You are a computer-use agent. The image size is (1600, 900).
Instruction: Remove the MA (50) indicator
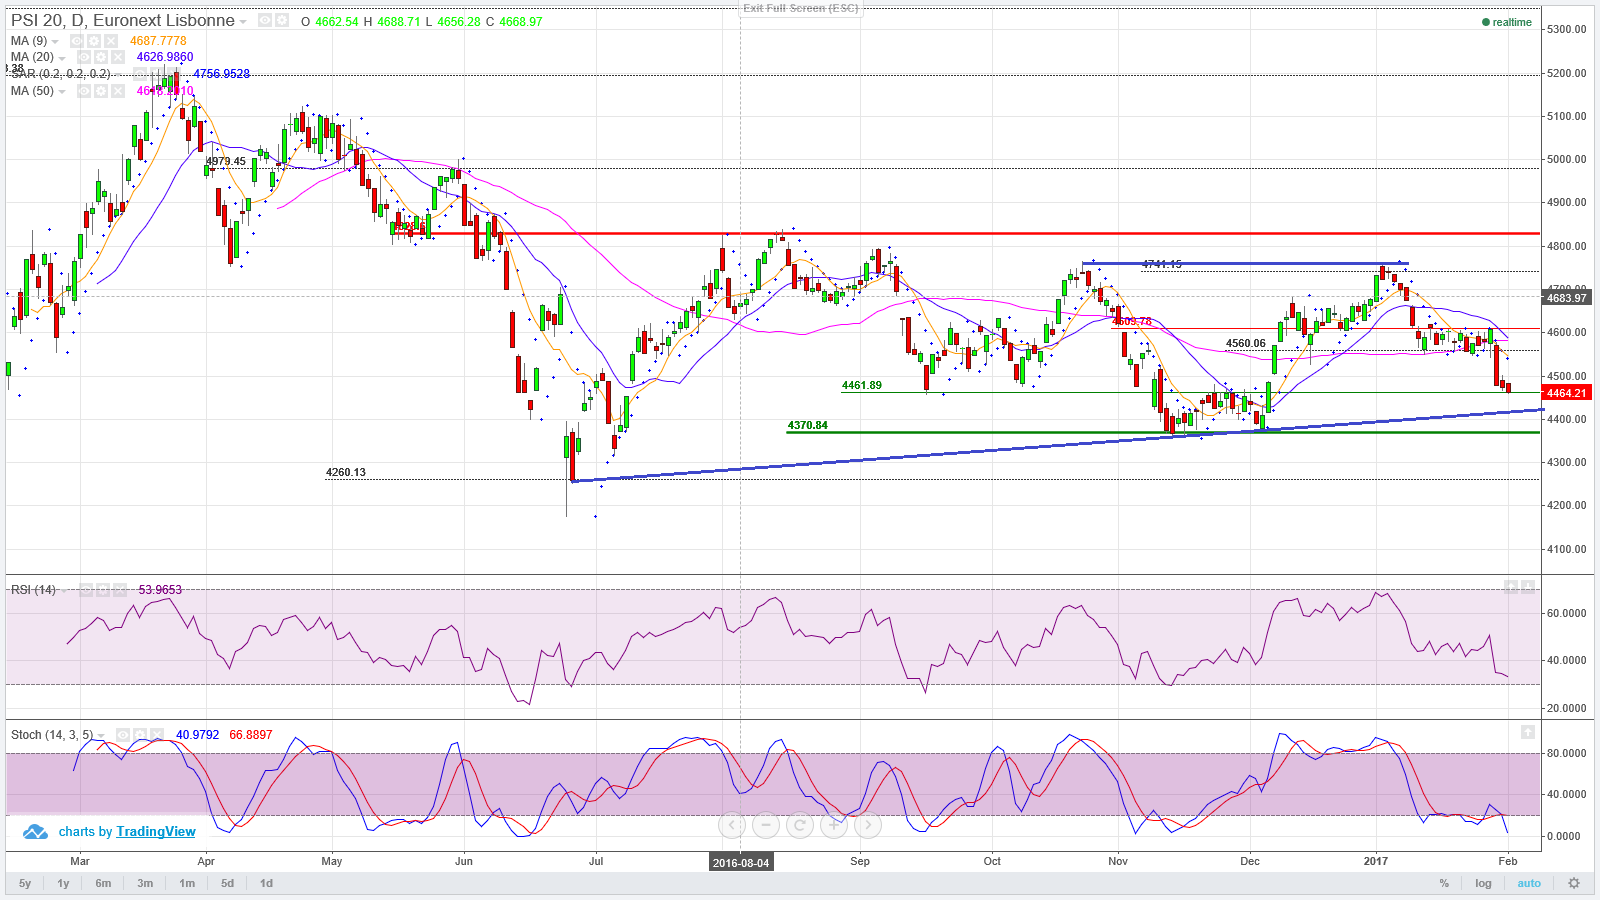(118, 91)
